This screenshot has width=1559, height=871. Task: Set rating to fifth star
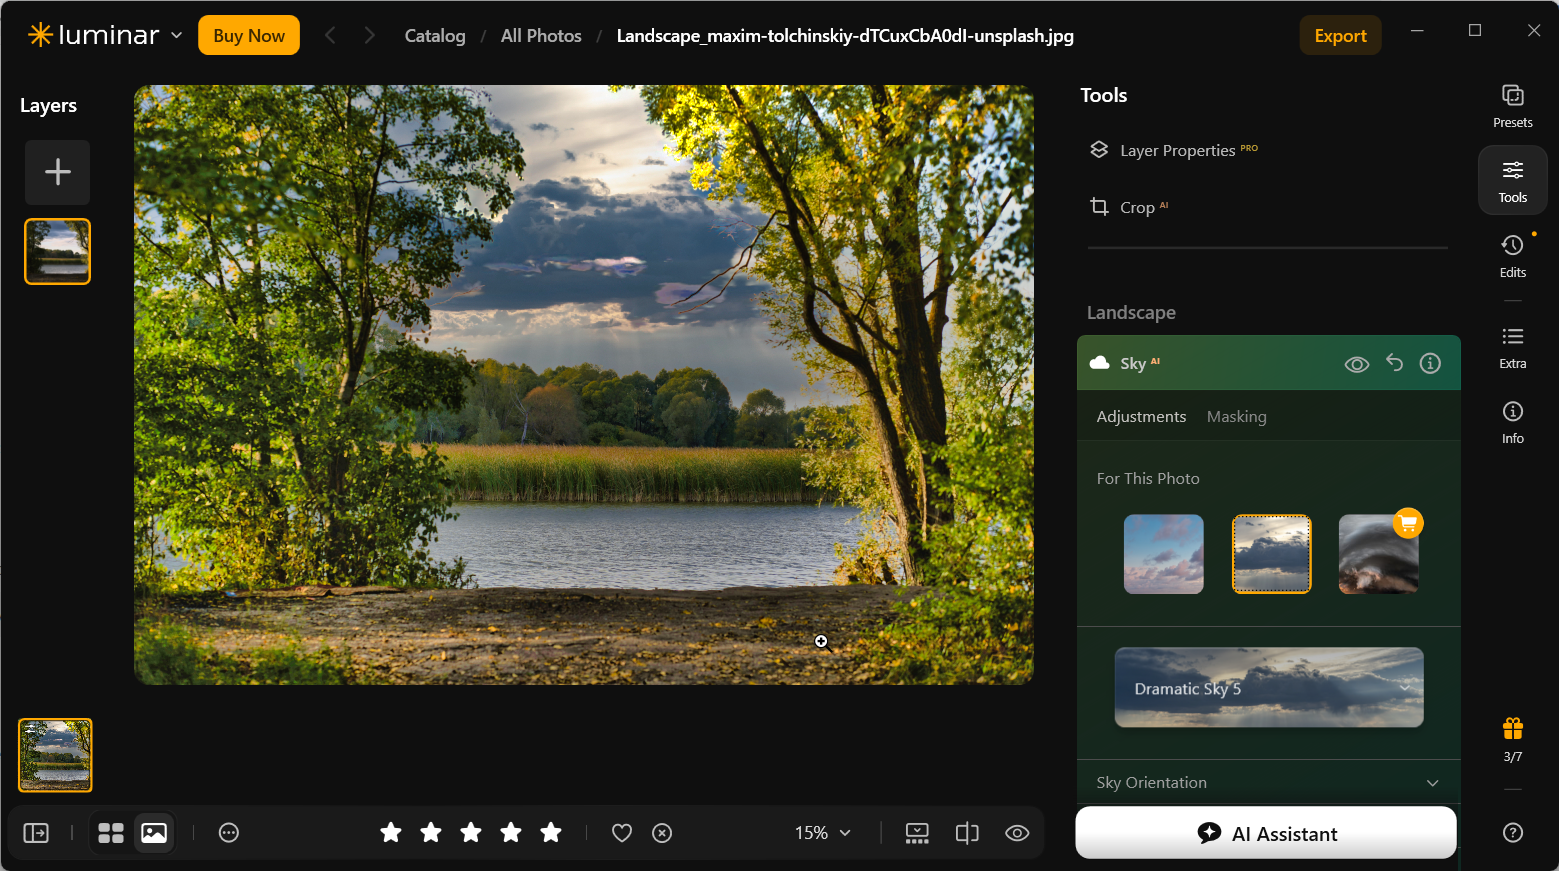coord(551,832)
